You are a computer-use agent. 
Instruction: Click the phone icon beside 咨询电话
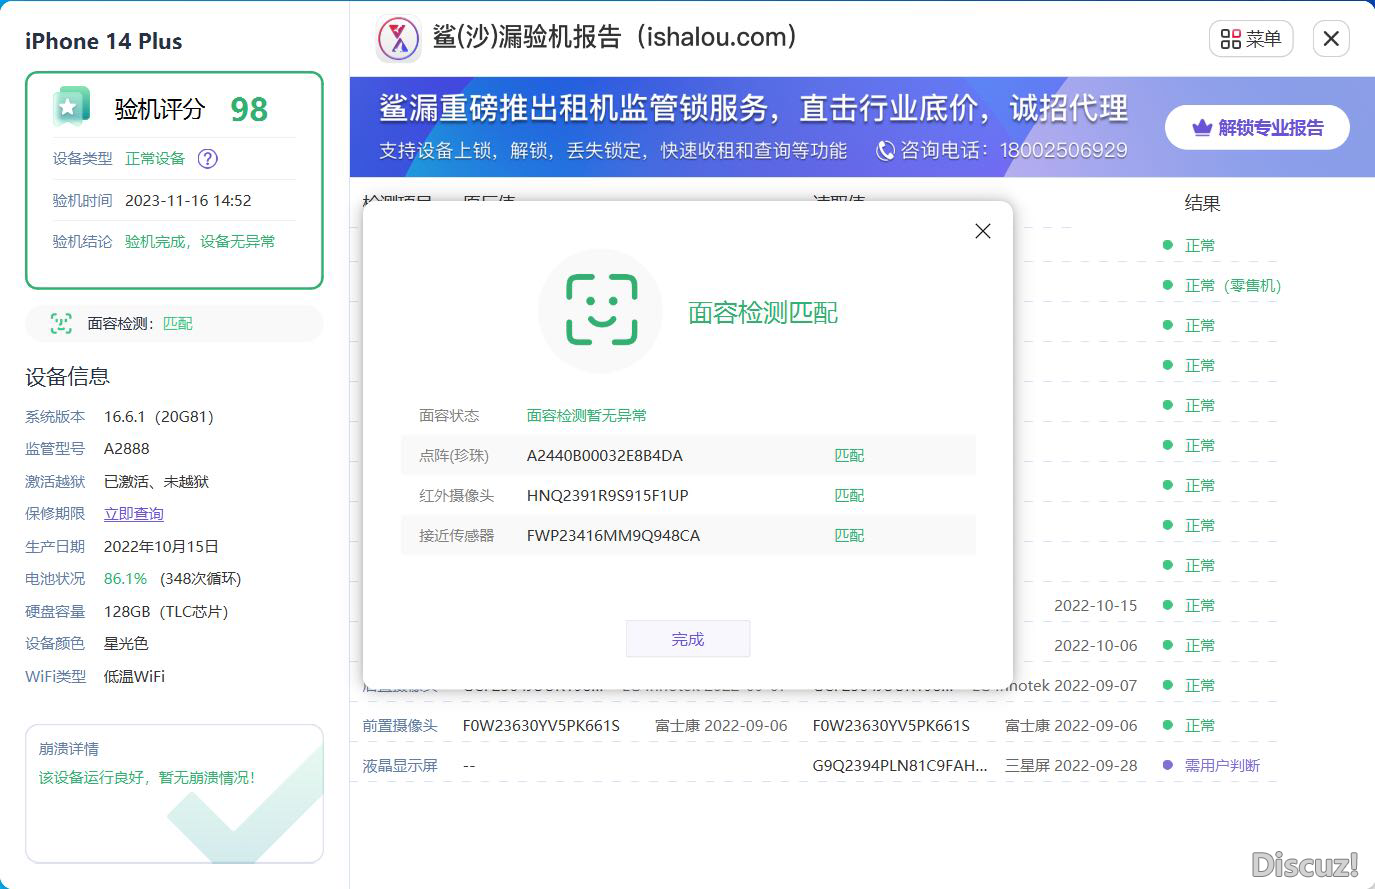(885, 151)
